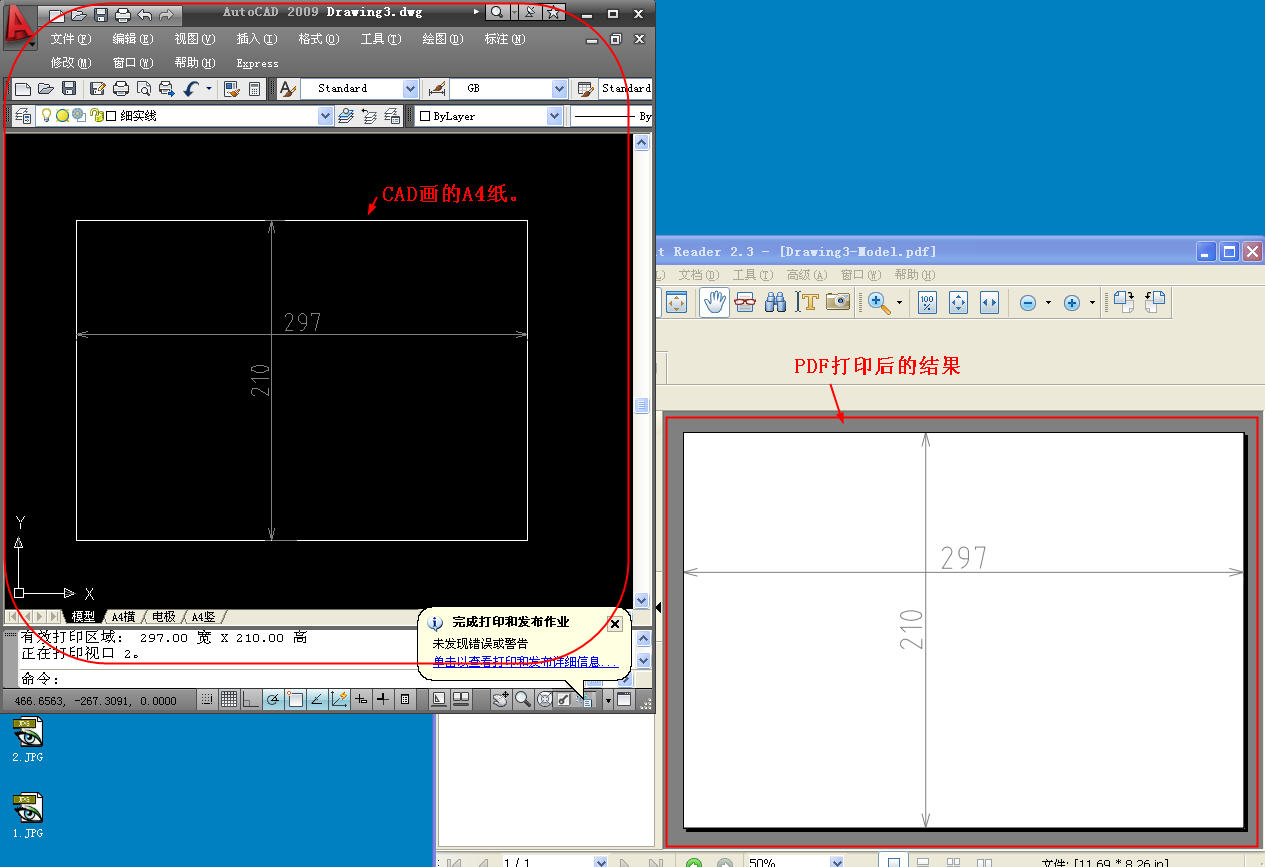Screen dimensions: 1265x867
Task: Open the AutoCAD red A application menu
Action: (19, 26)
